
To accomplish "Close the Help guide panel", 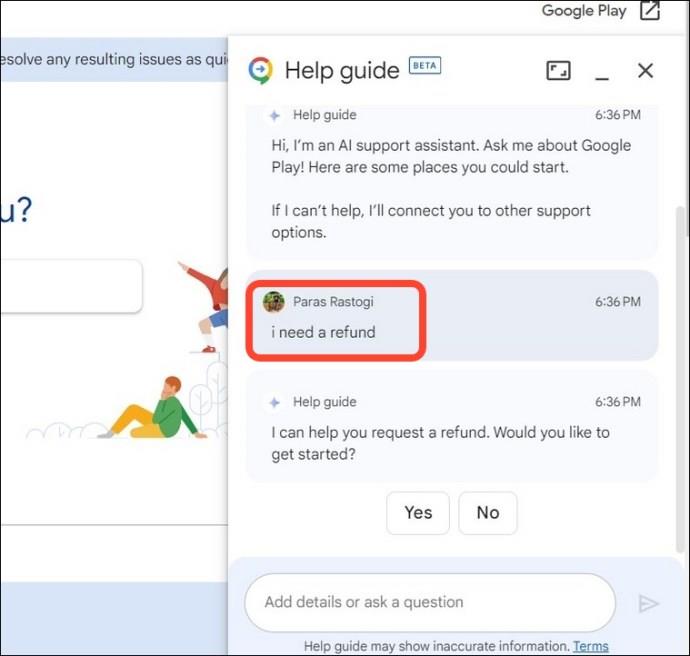I will pos(645,70).
